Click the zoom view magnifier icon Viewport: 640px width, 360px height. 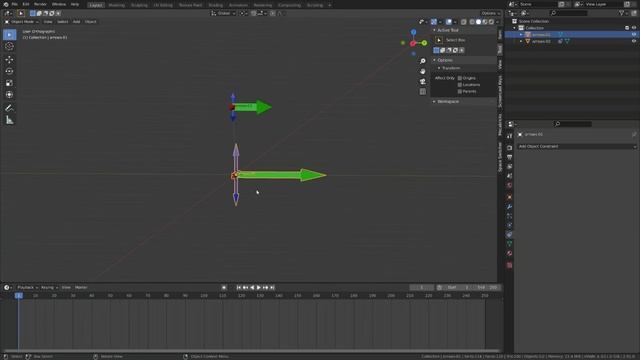tap(423, 61)
